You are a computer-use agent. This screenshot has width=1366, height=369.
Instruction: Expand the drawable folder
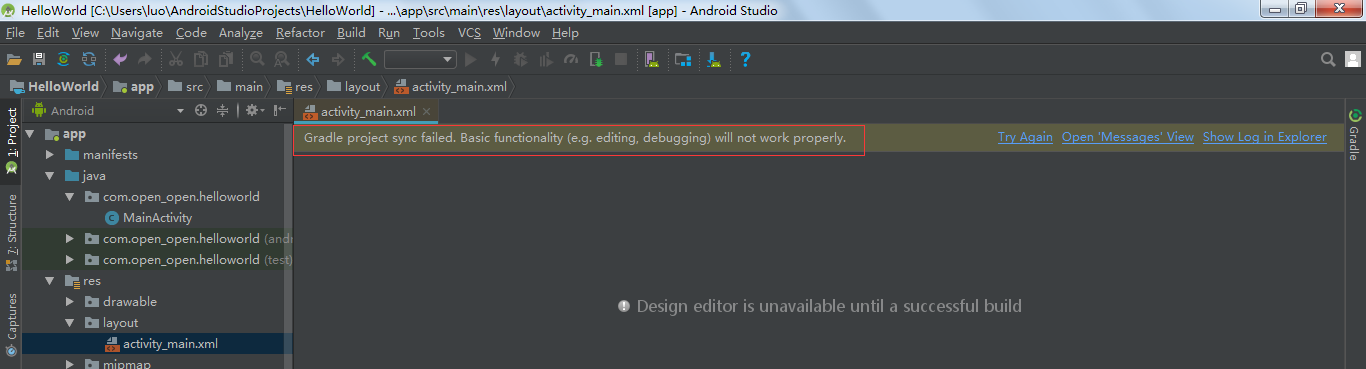coord(70,302)
